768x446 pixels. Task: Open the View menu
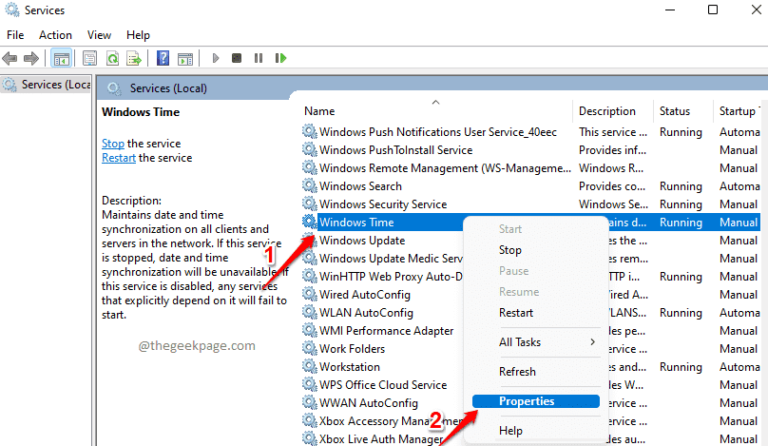(x=98, y=35)
